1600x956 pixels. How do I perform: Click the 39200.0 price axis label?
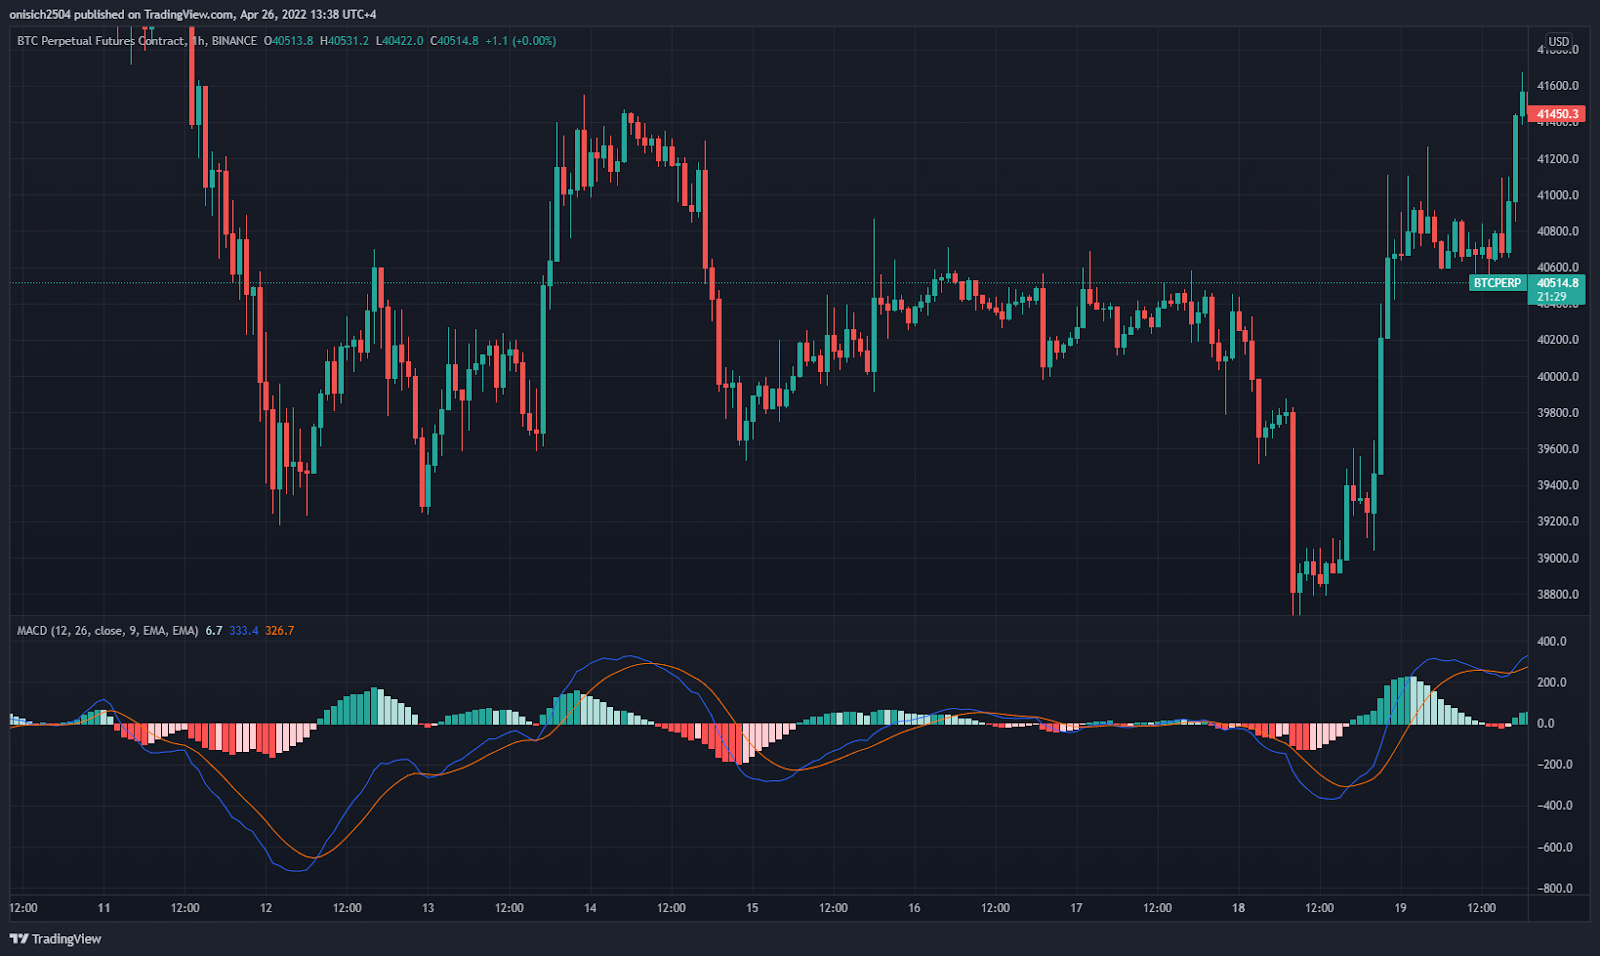click(1558, 521)
